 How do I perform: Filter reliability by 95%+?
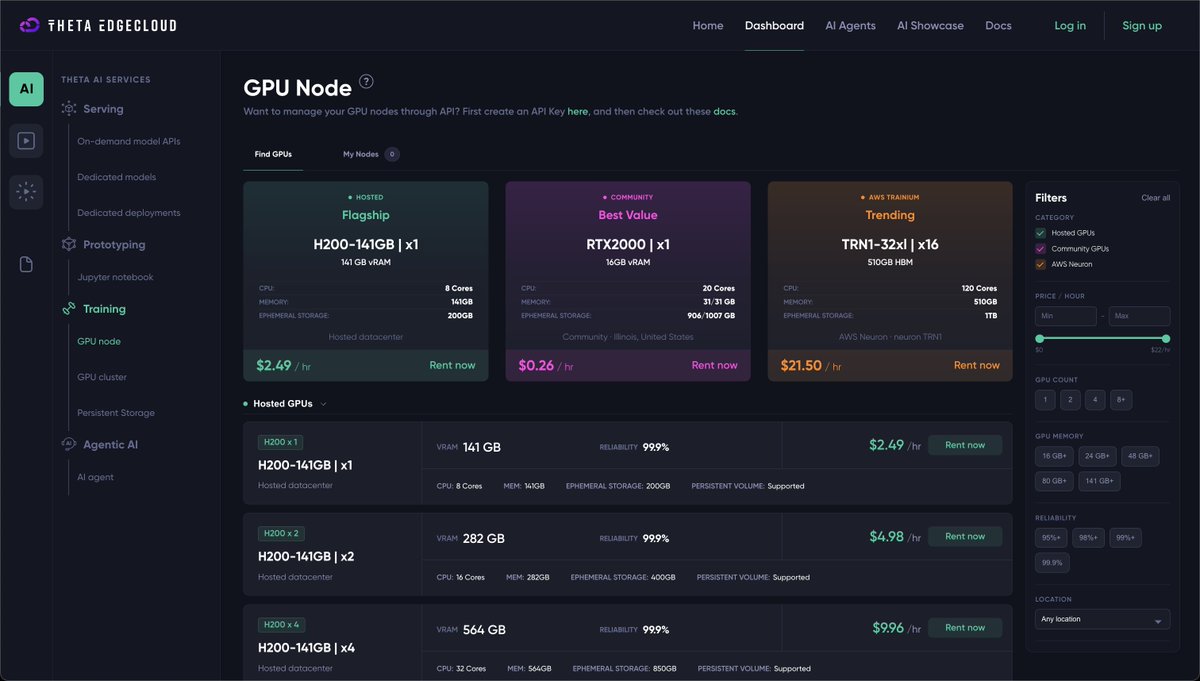coord(1051,538)
